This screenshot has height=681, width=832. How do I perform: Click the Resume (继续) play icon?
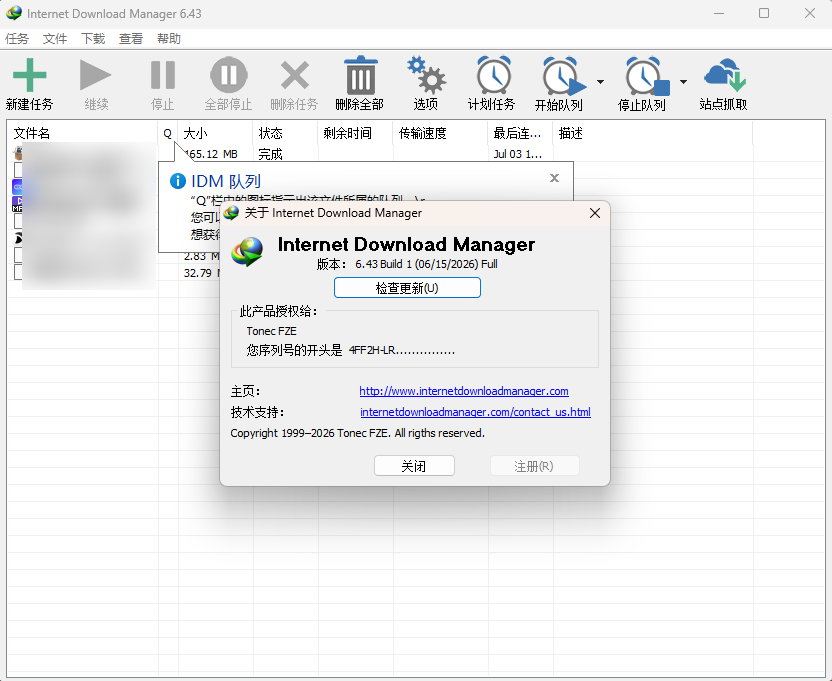96,75
